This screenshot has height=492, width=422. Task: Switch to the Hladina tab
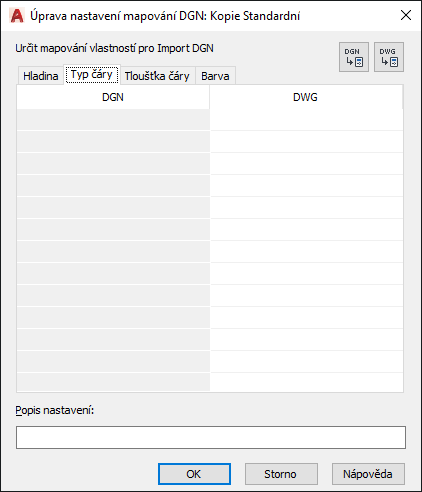(41, 76)
